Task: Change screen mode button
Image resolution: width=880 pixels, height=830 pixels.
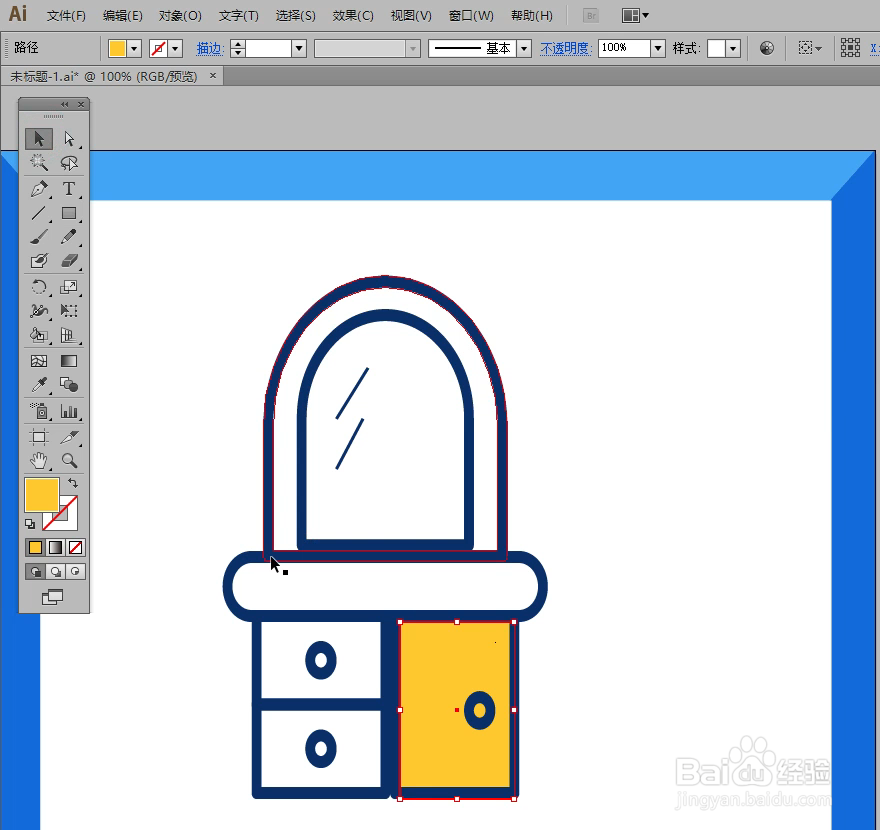Action: 53,597
